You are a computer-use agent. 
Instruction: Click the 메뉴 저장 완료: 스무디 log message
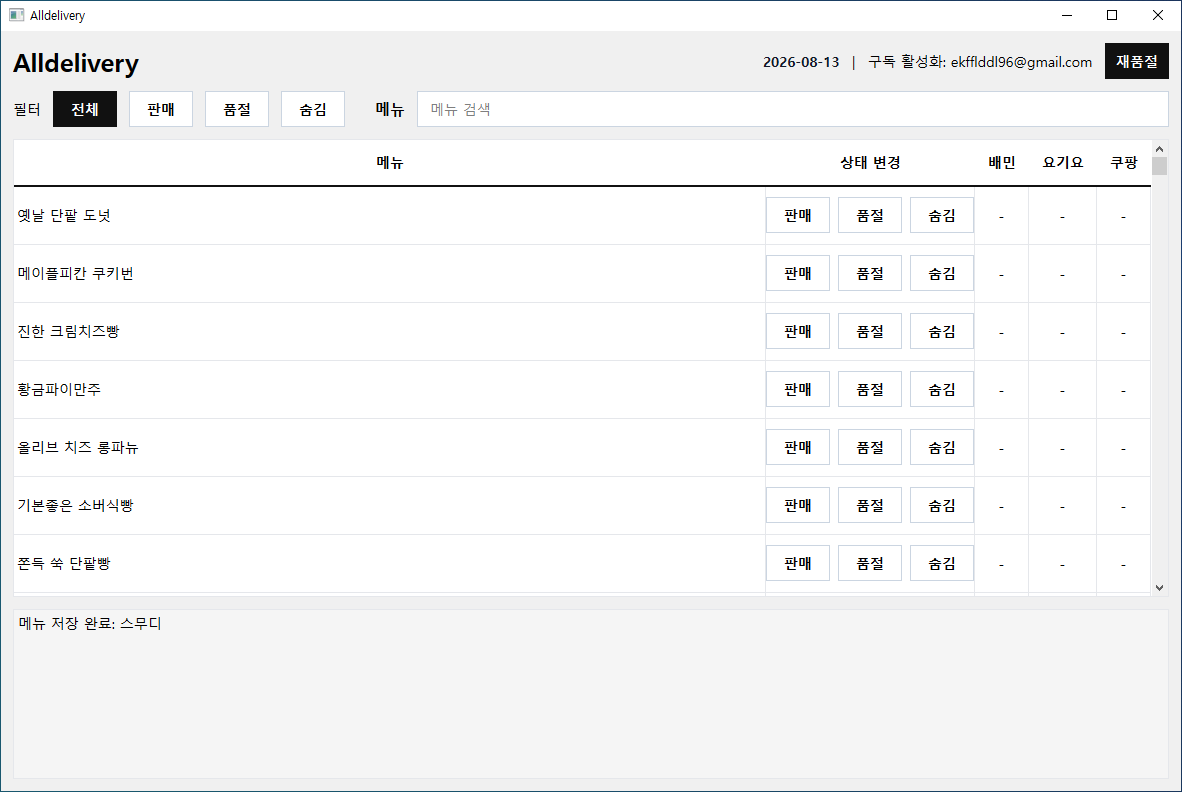coord(90,624)
